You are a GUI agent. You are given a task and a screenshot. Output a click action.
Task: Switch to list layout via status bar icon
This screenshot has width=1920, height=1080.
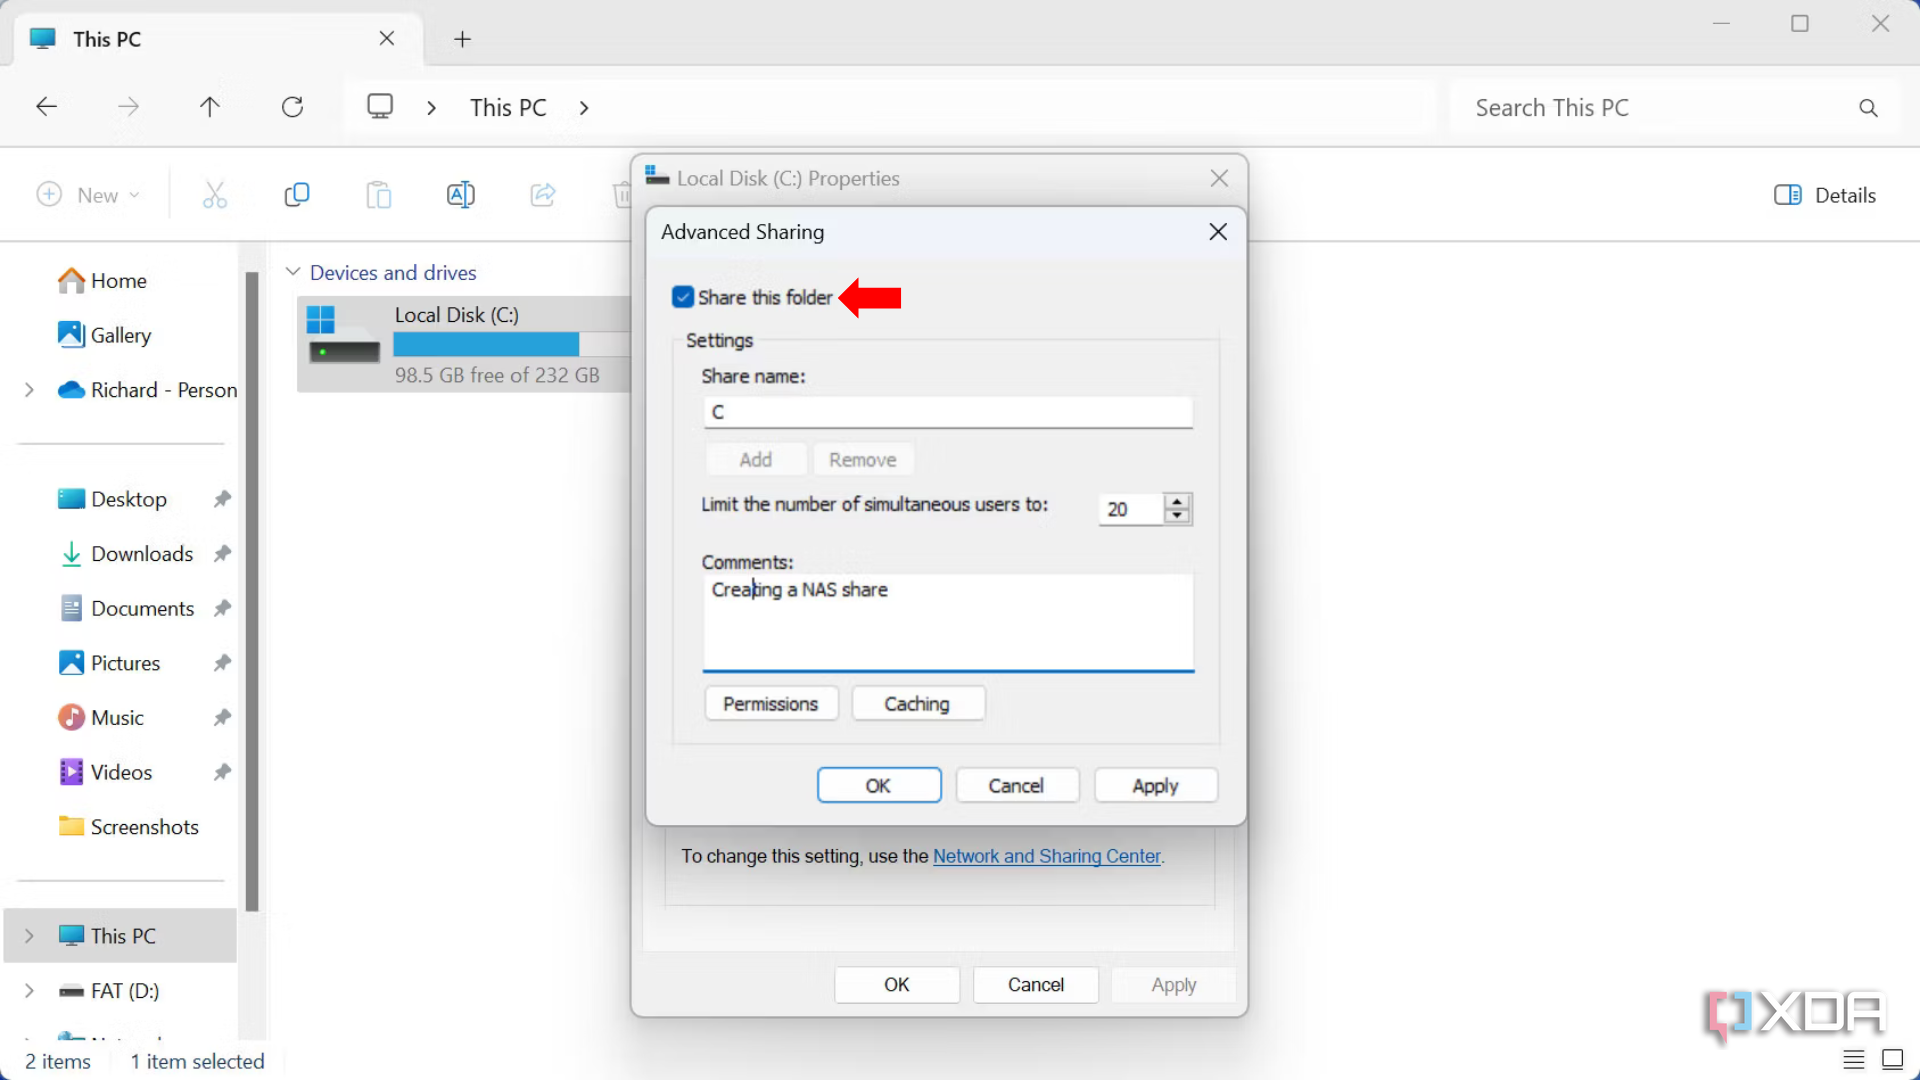(x=1854, y=1059)
